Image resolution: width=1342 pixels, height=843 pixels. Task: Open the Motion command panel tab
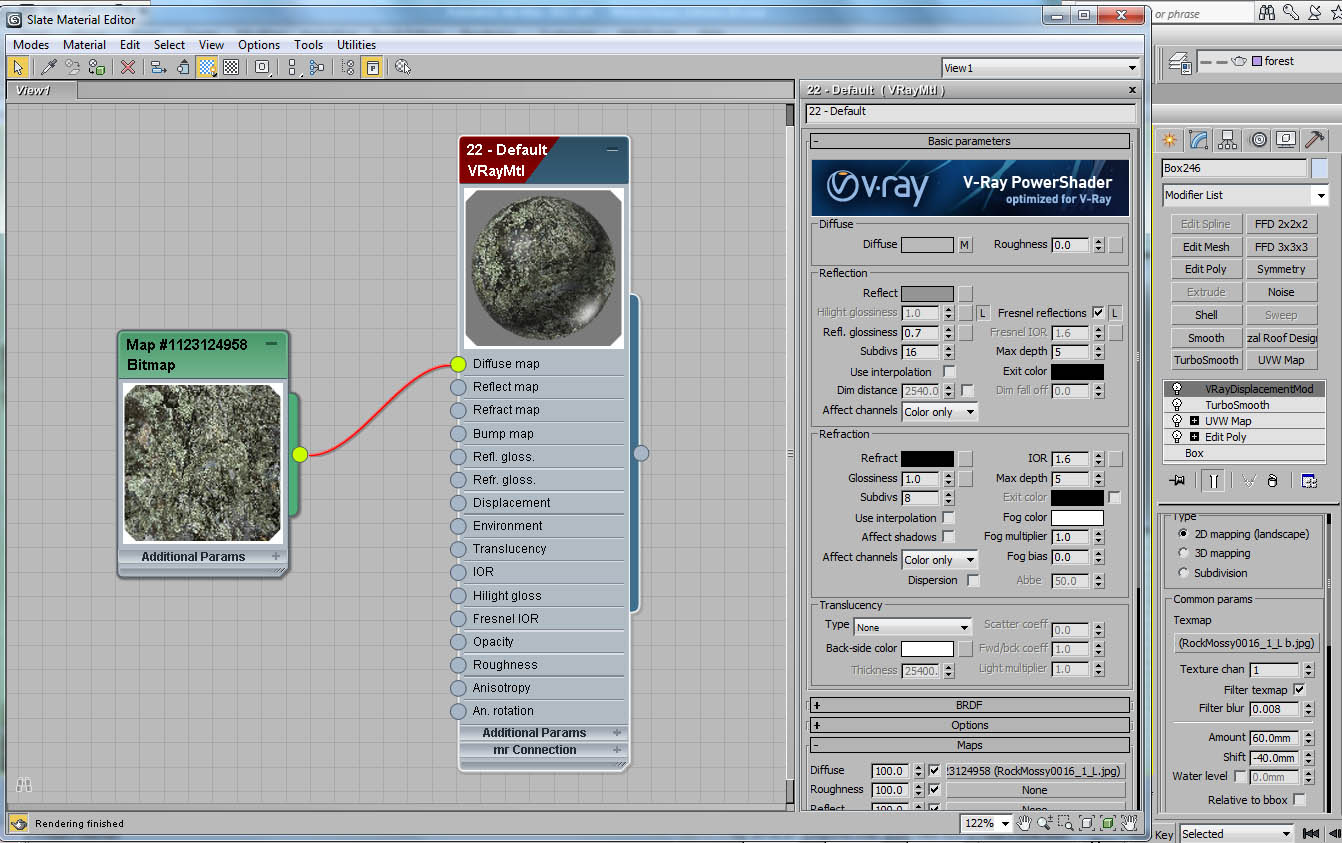click(1259, 139)
